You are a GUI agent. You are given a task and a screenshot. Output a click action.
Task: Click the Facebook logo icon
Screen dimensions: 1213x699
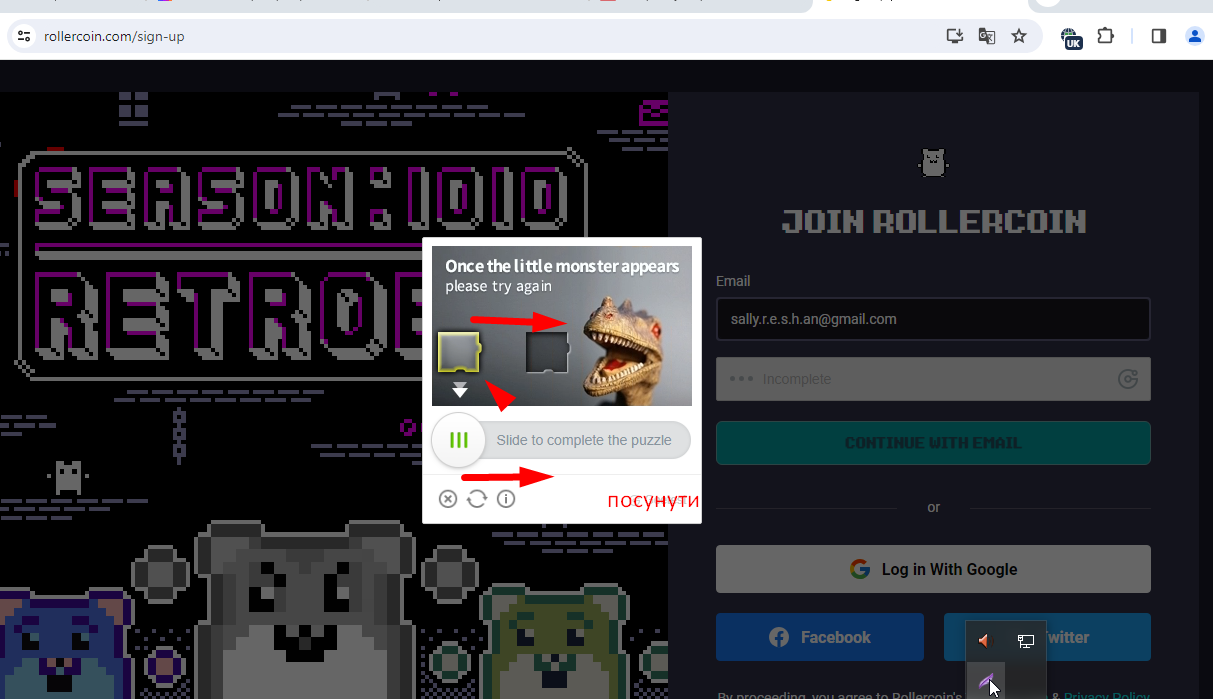779,637
